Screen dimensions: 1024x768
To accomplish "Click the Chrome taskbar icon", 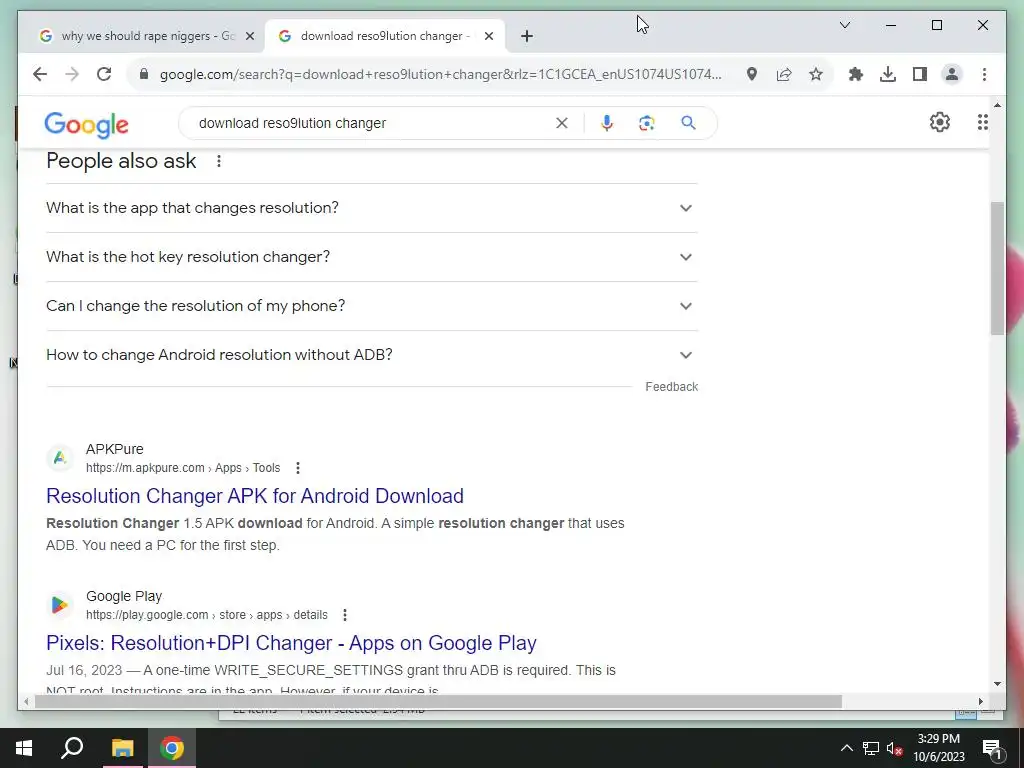I will (172, 748).
